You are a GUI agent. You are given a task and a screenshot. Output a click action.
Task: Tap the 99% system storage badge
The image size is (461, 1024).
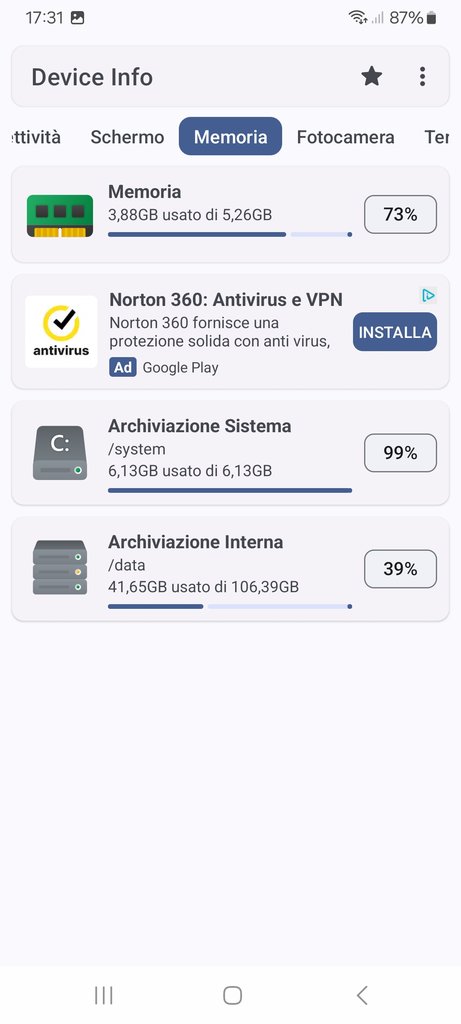point(400,453)
